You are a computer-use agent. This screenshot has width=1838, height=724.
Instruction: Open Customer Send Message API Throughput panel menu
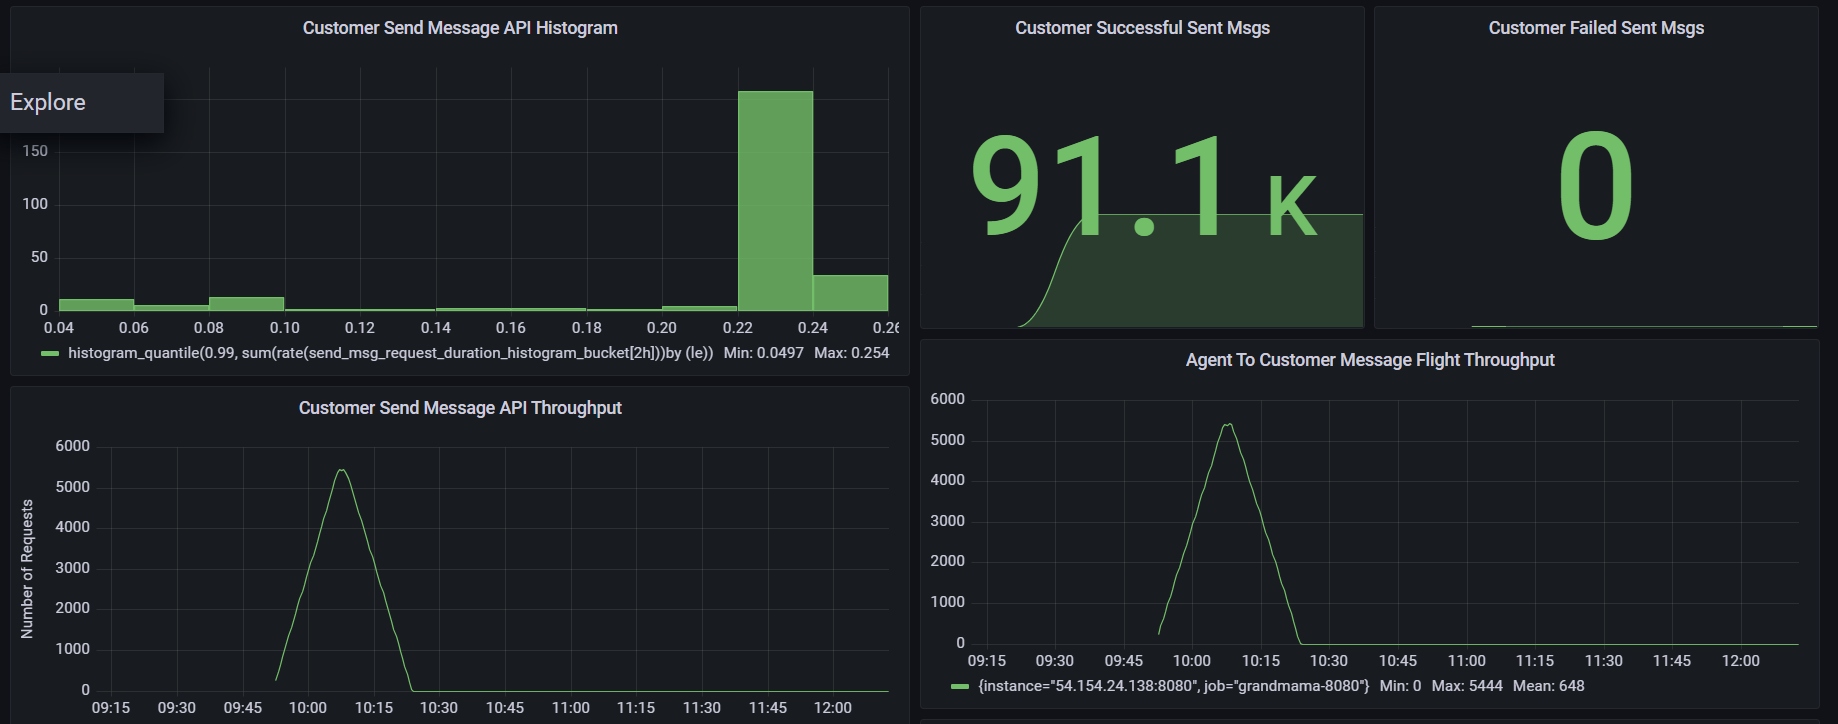(460, 408)
